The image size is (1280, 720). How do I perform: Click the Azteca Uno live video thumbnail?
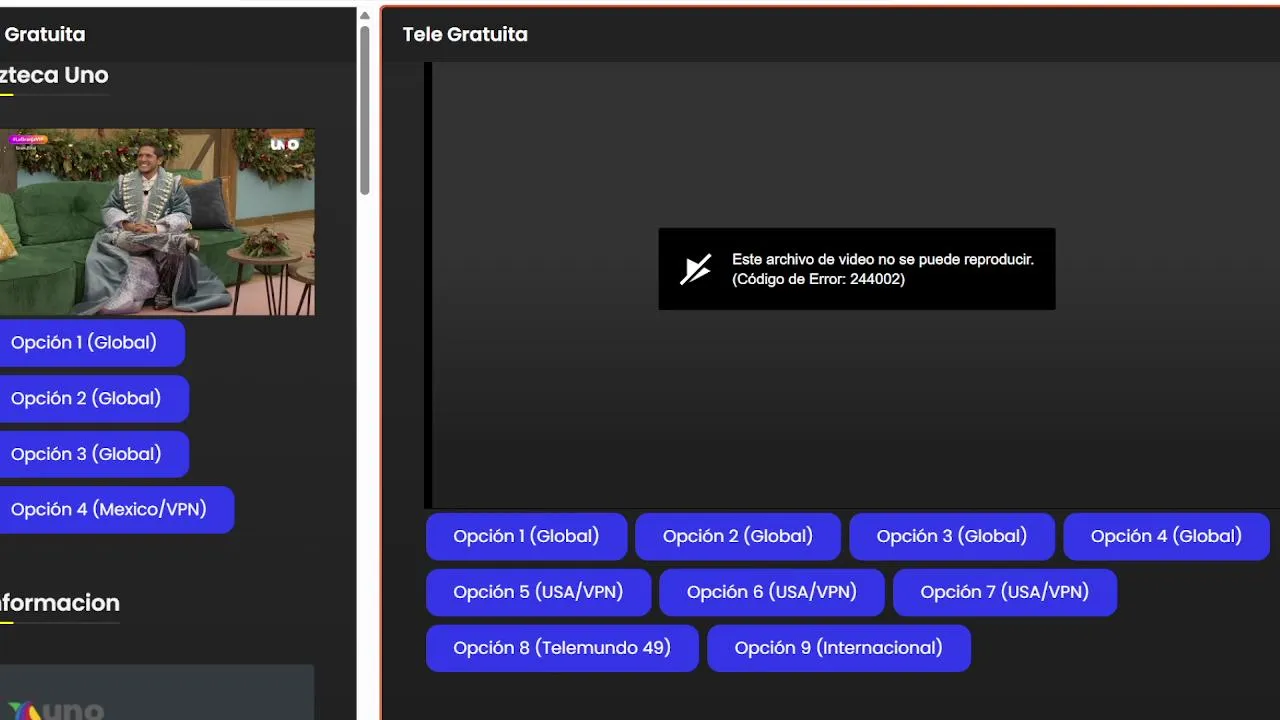pyautogui.click(x=157, y=222)
